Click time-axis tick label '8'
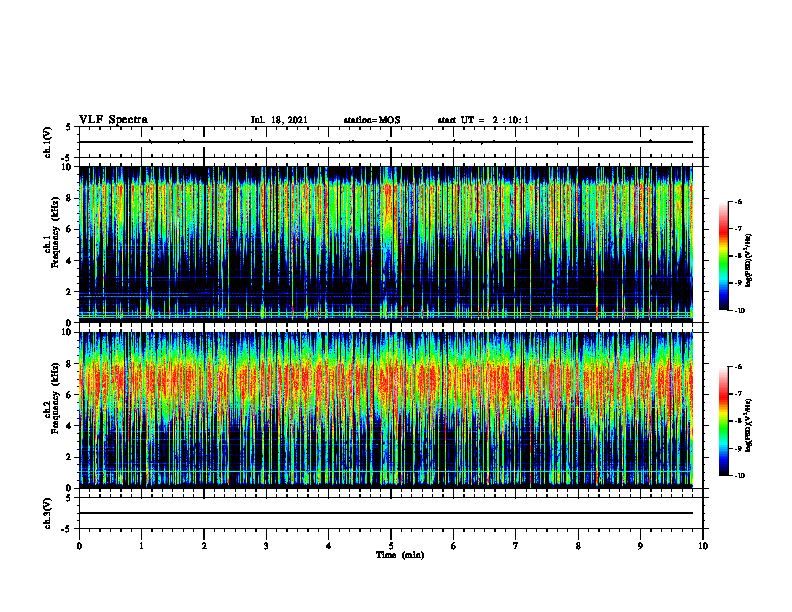Screen dimensions: 792x612 click(578, 546)
